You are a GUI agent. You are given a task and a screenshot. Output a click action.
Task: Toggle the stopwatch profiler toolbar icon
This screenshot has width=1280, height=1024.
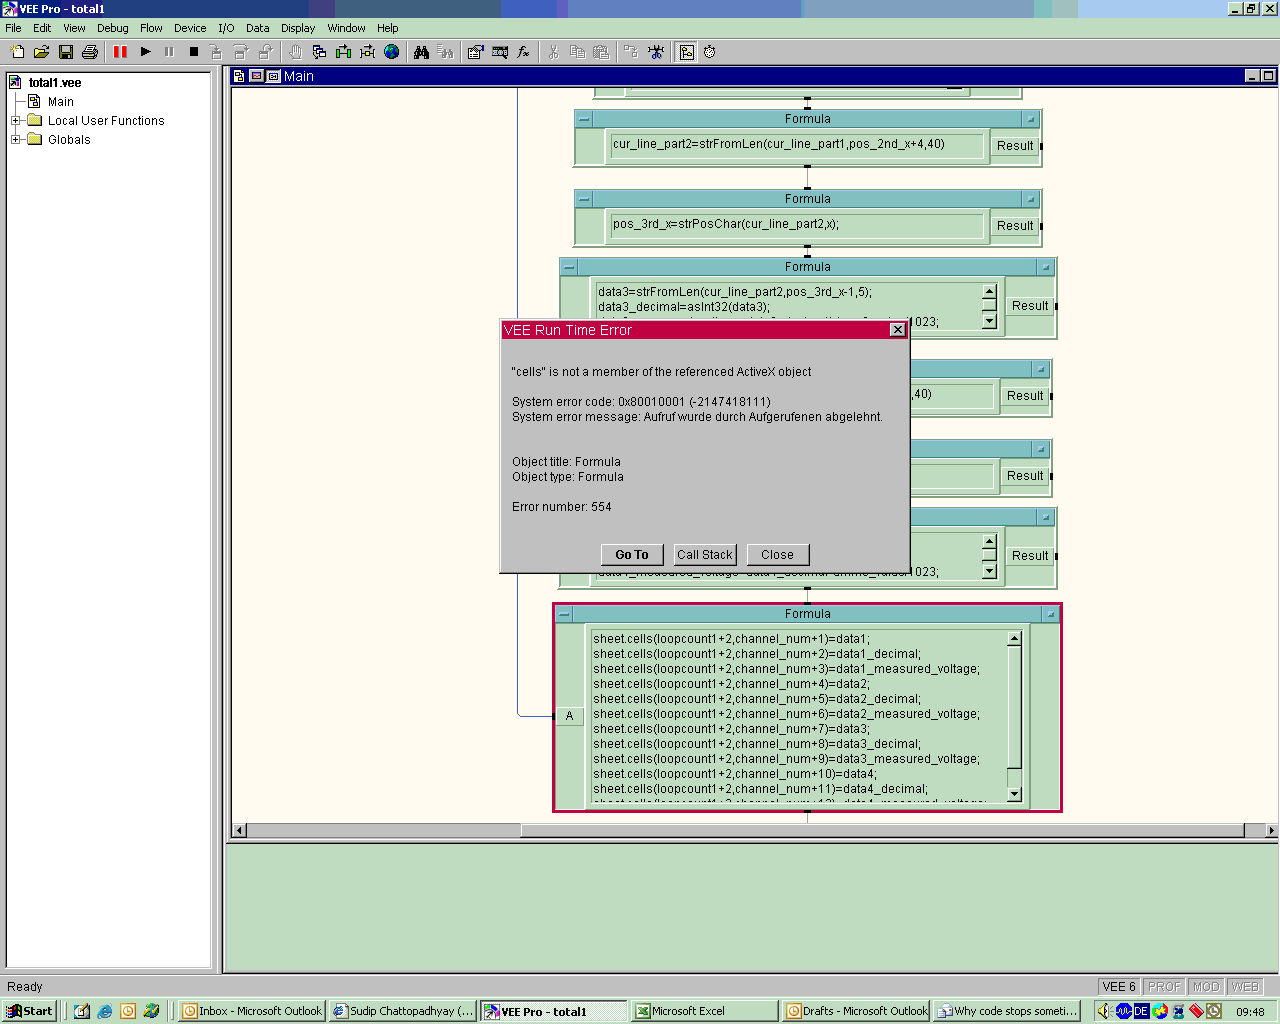click(x=710, y=52)
